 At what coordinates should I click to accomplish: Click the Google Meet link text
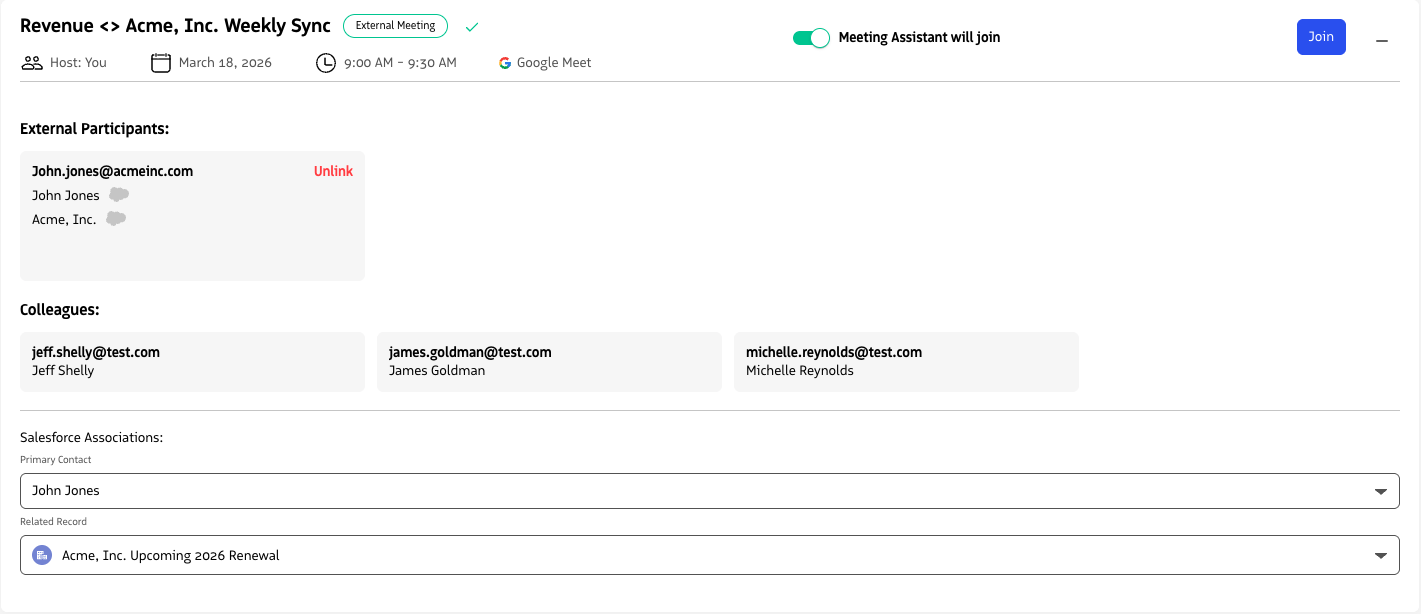point(554,63)
